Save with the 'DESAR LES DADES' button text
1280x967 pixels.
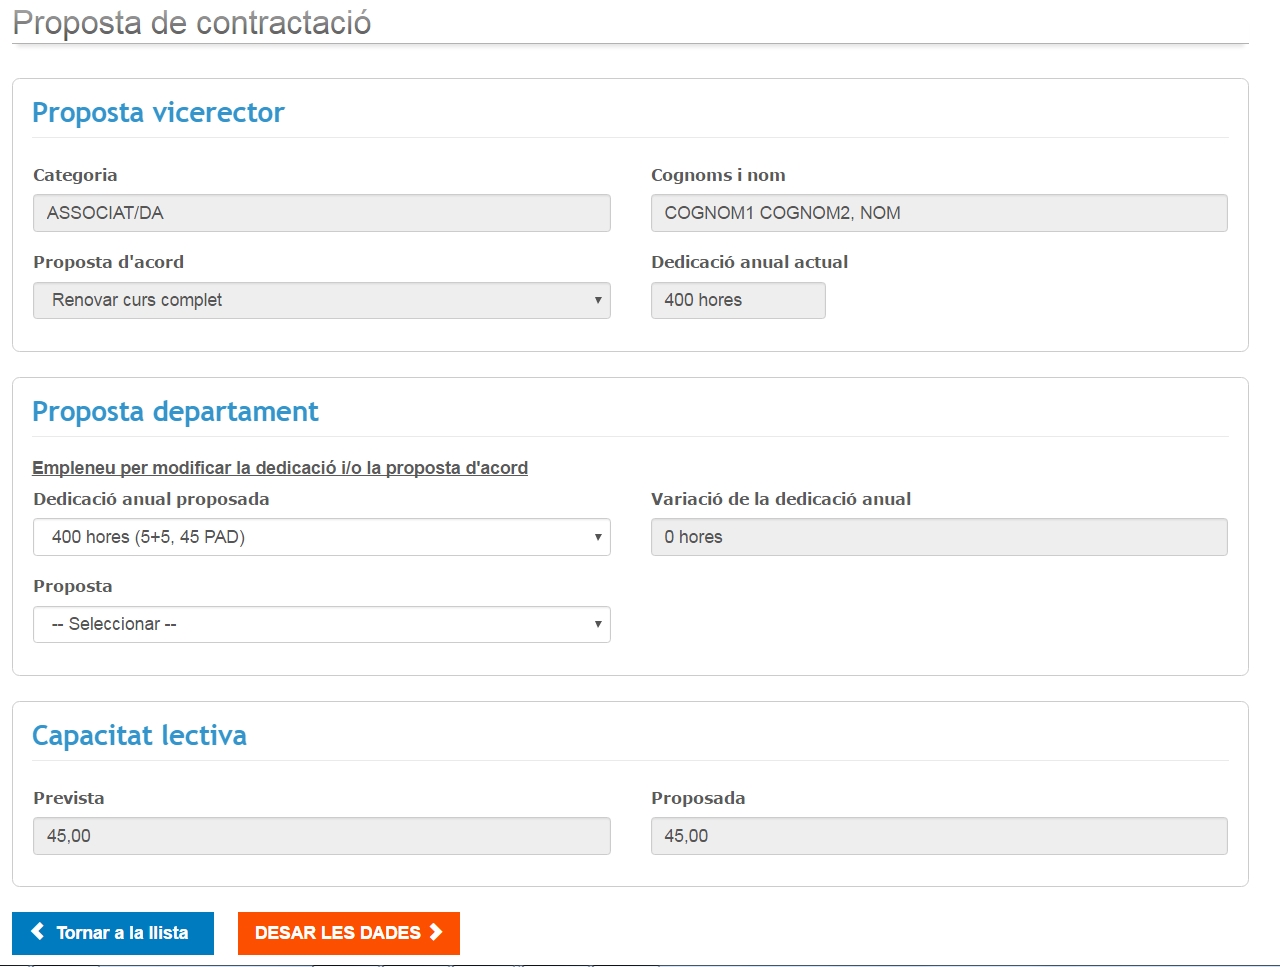pos(337,933)
